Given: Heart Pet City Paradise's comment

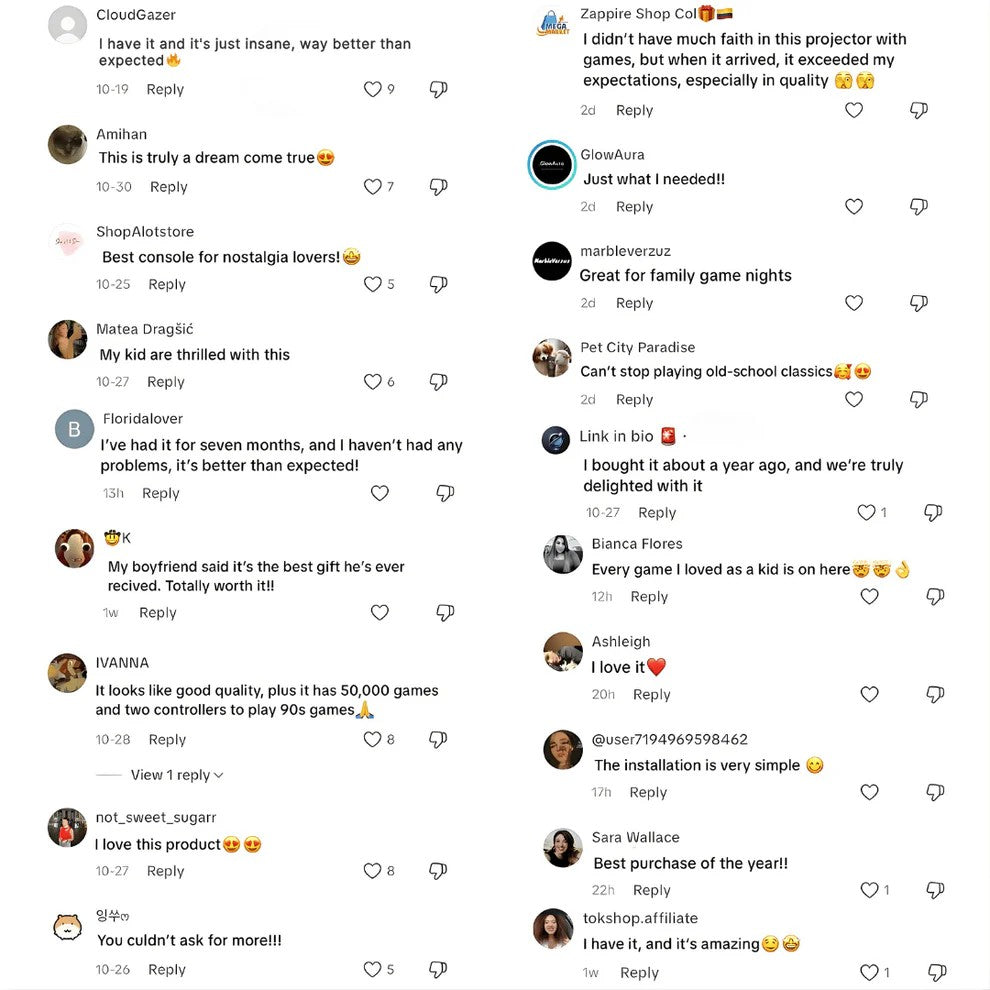Looking at the screenshot, I should [854, 399].
